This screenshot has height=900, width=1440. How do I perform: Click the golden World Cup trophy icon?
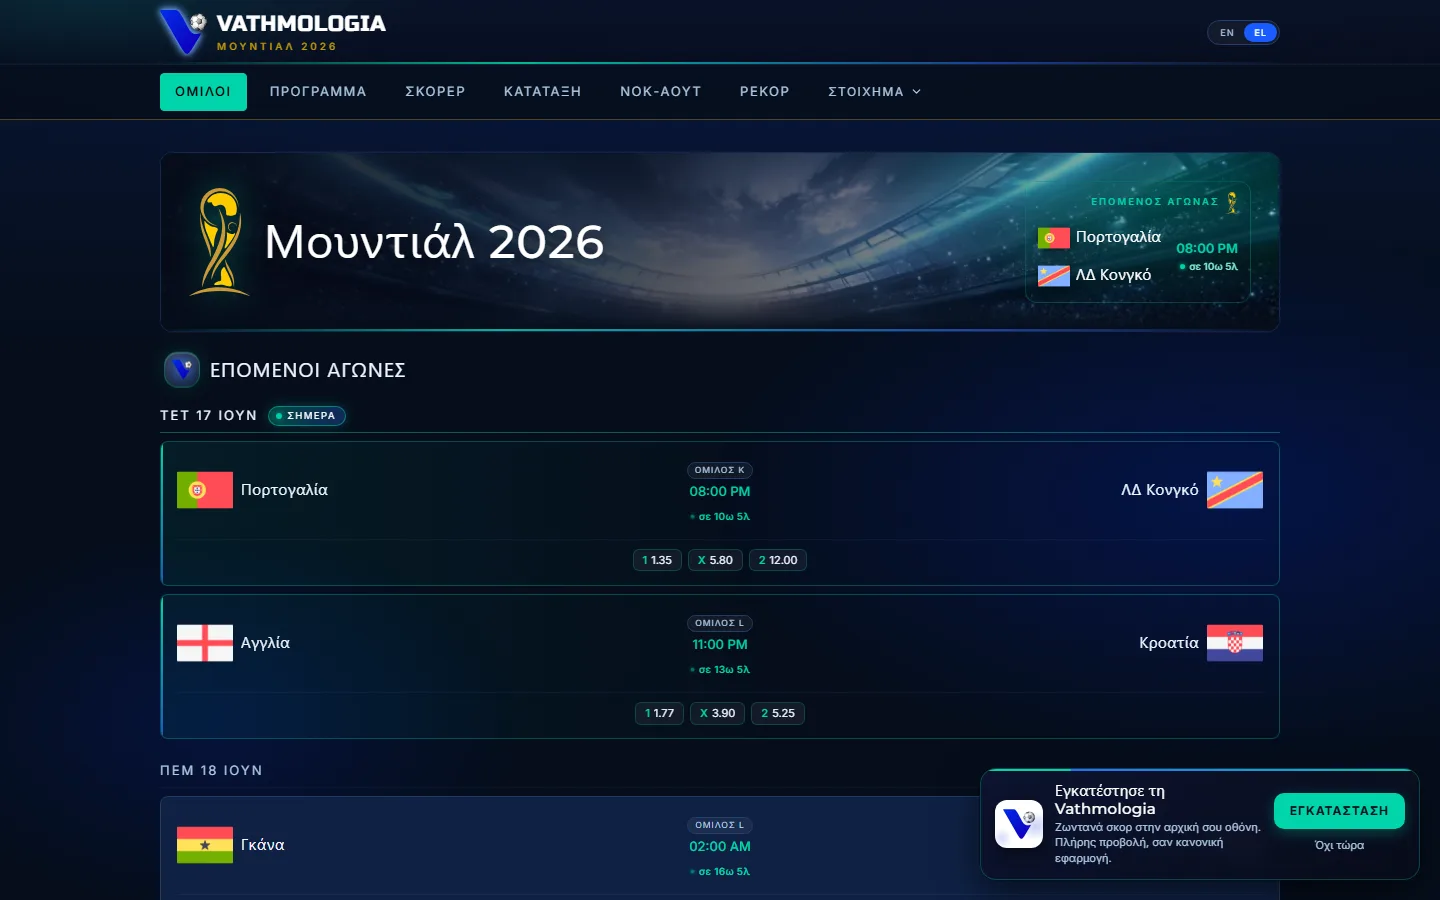[x=220, y=241]
